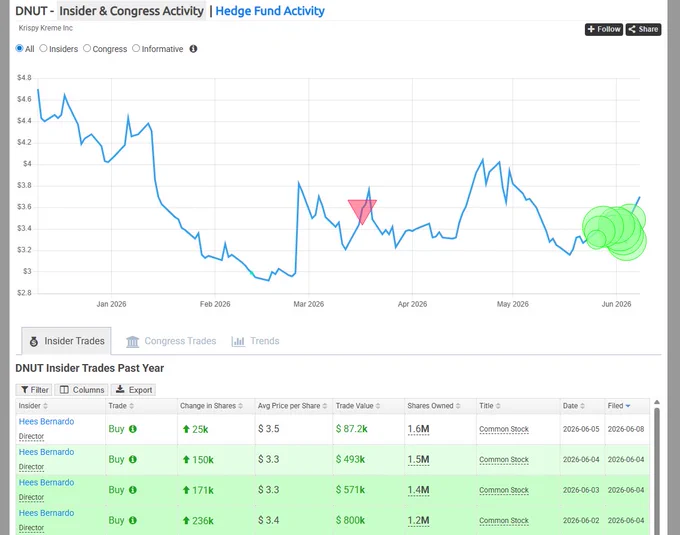Click Buy info icon in $571k row
680x535 pixels.
coord(133,489)
